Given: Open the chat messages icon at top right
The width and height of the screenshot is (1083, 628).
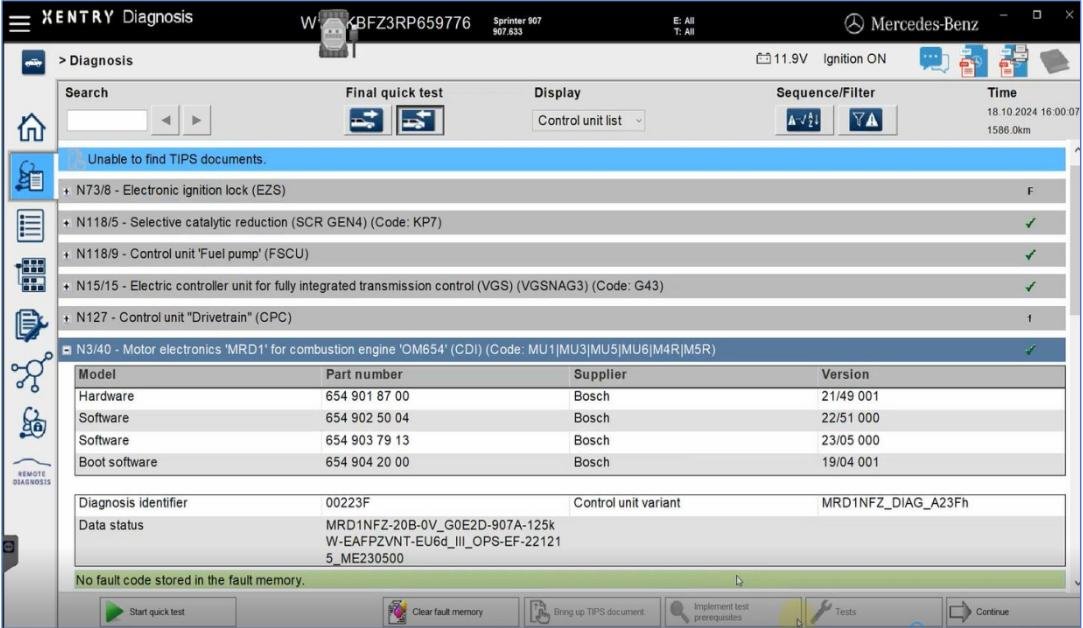Looking at the screenshot, I should (934, 60).
